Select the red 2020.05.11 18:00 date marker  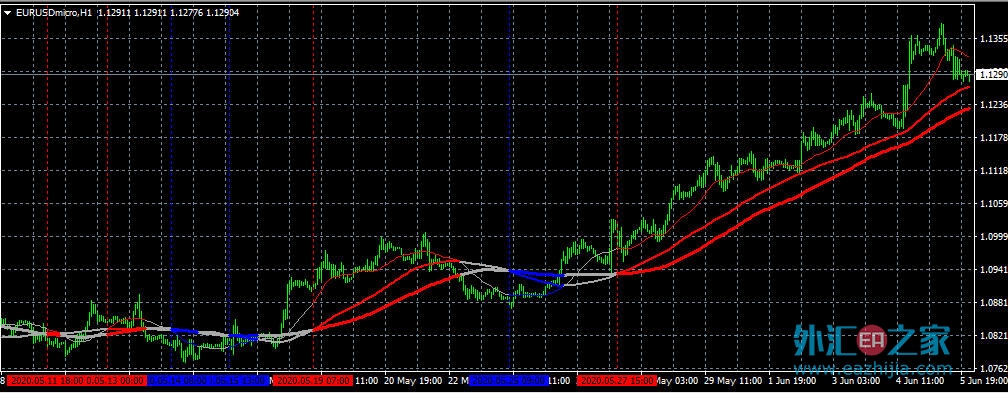[46, 381]
